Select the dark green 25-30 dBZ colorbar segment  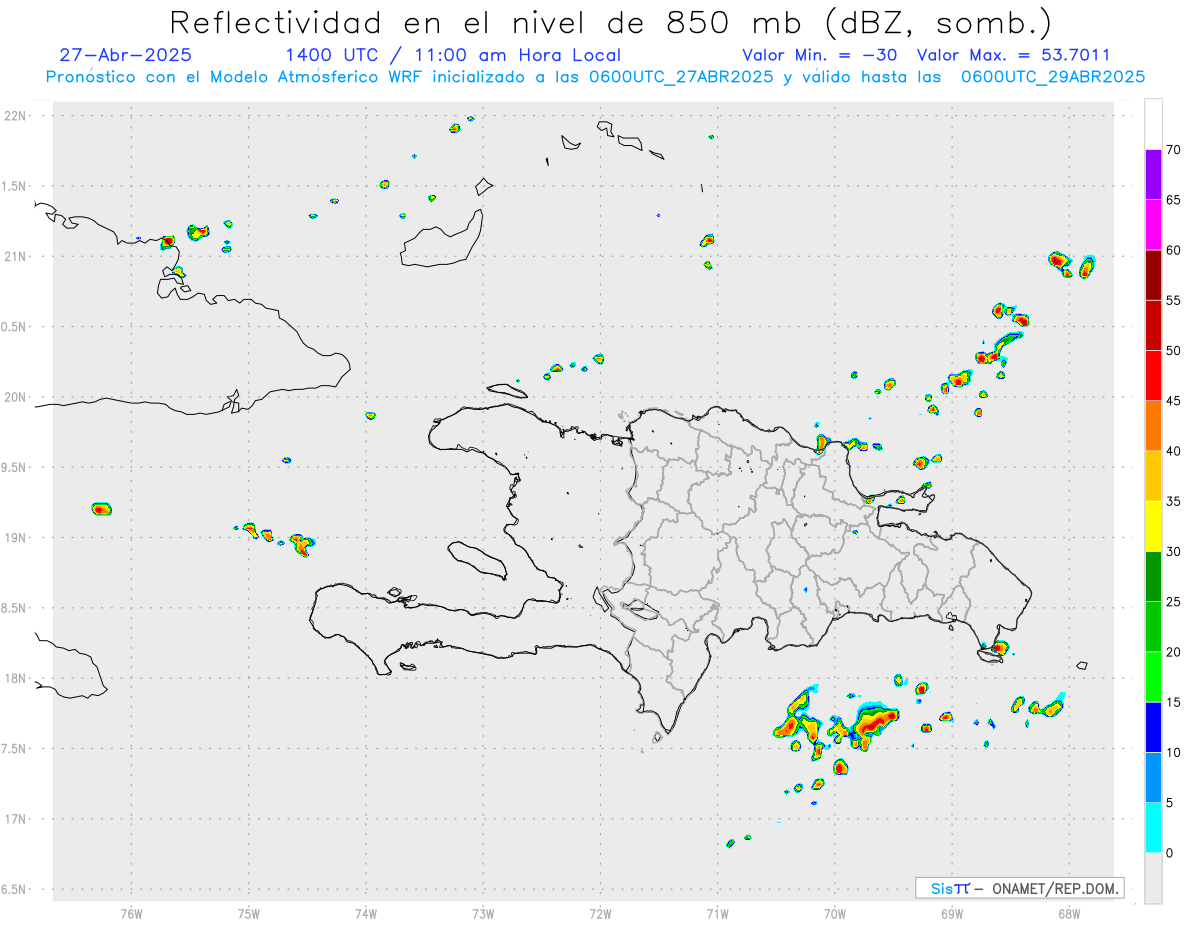tap(1153, 577)
